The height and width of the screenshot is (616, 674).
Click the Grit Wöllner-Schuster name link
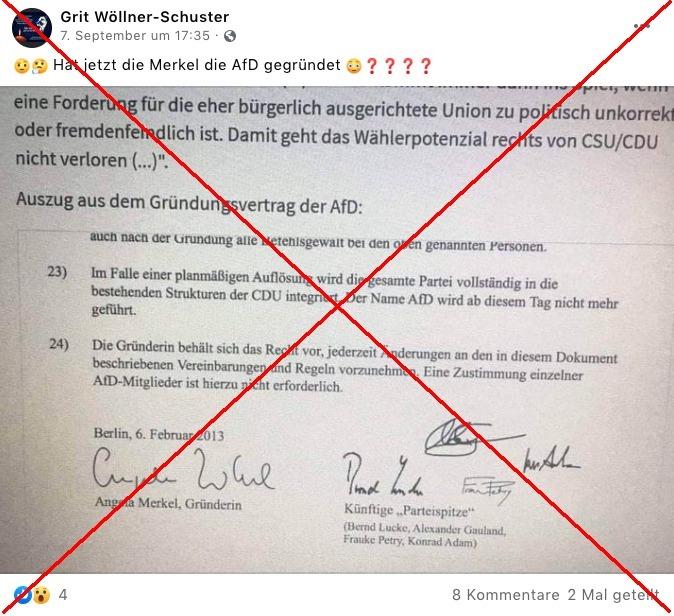(x=144, y=17)
